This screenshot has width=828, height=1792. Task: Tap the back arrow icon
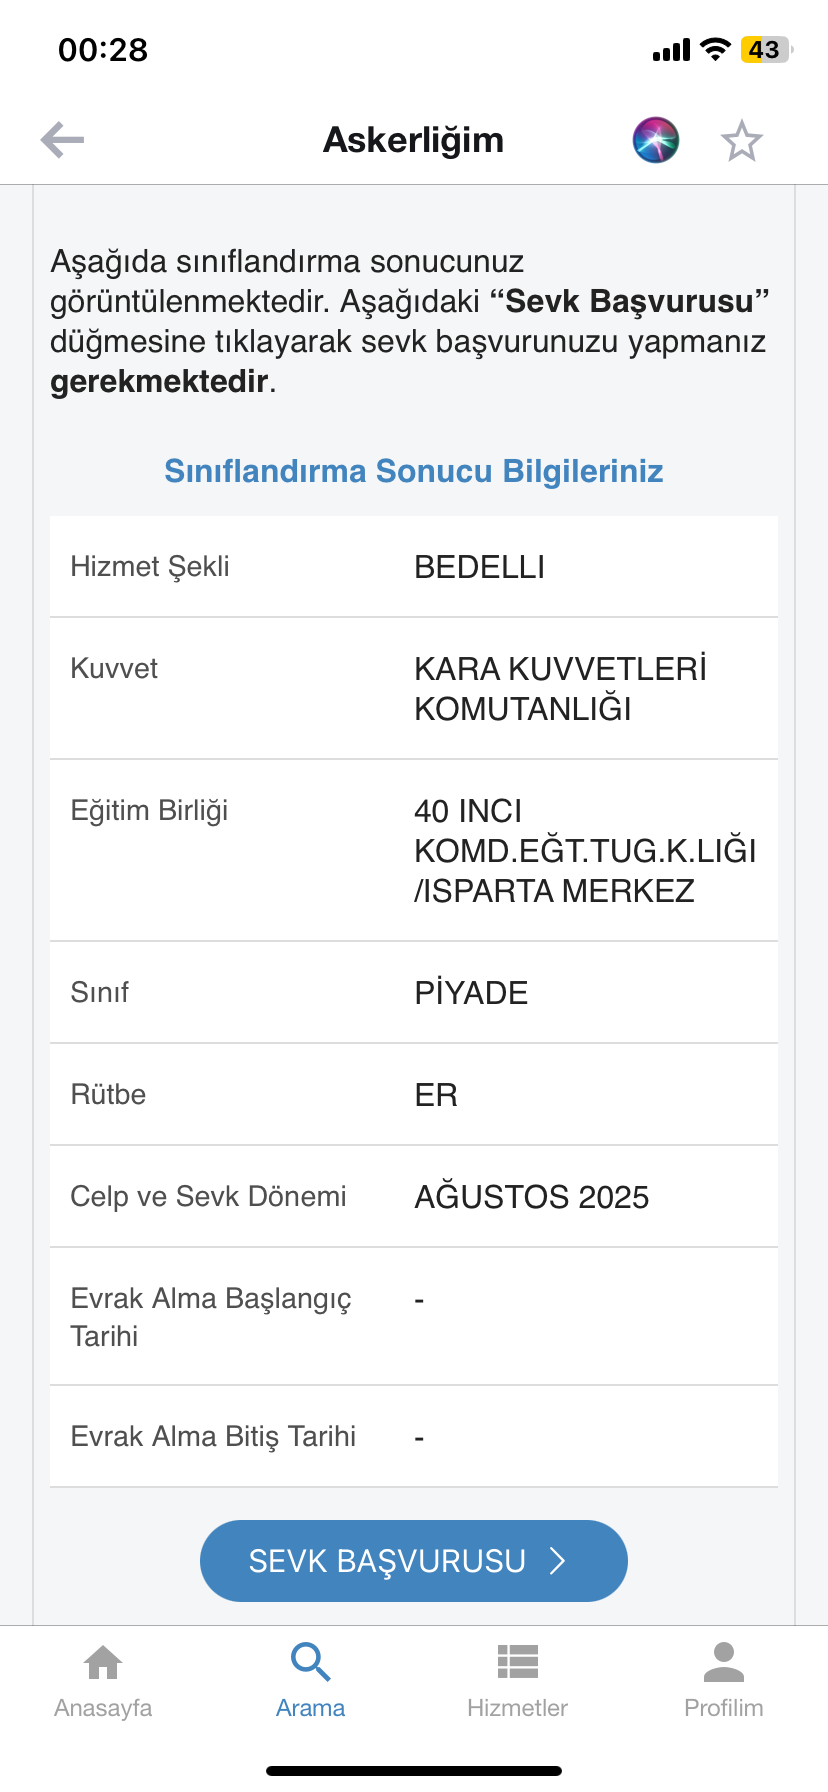(62, 140)
